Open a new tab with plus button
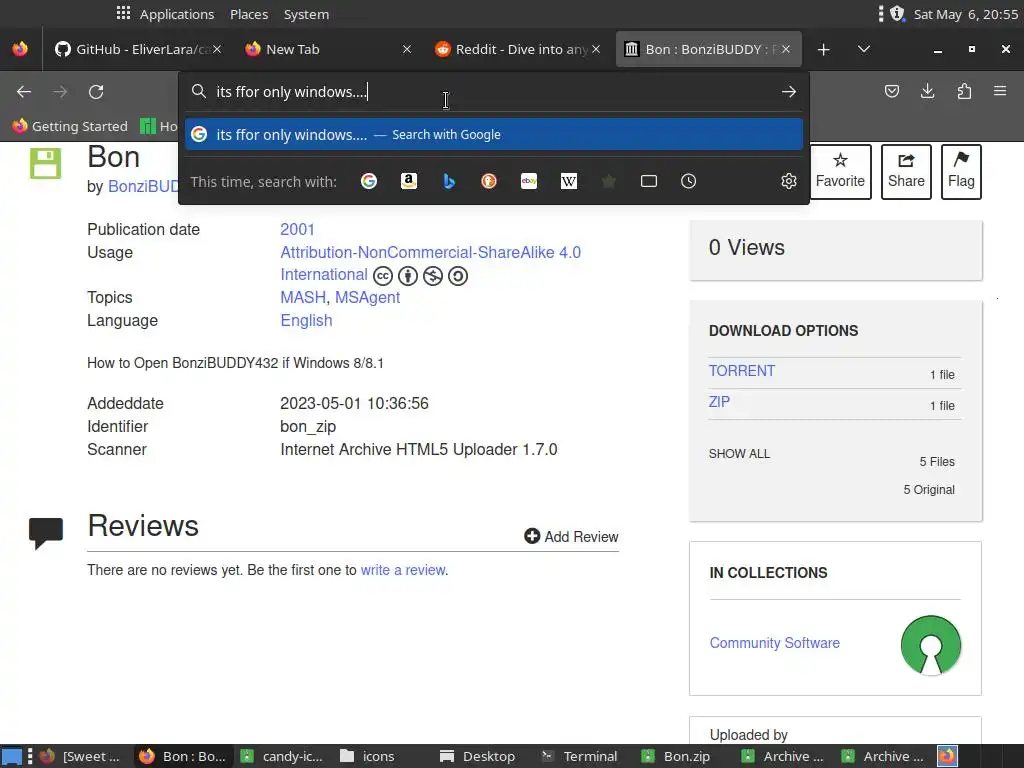The width and height of the screenshot is (1024, 768). pos(824,50)
